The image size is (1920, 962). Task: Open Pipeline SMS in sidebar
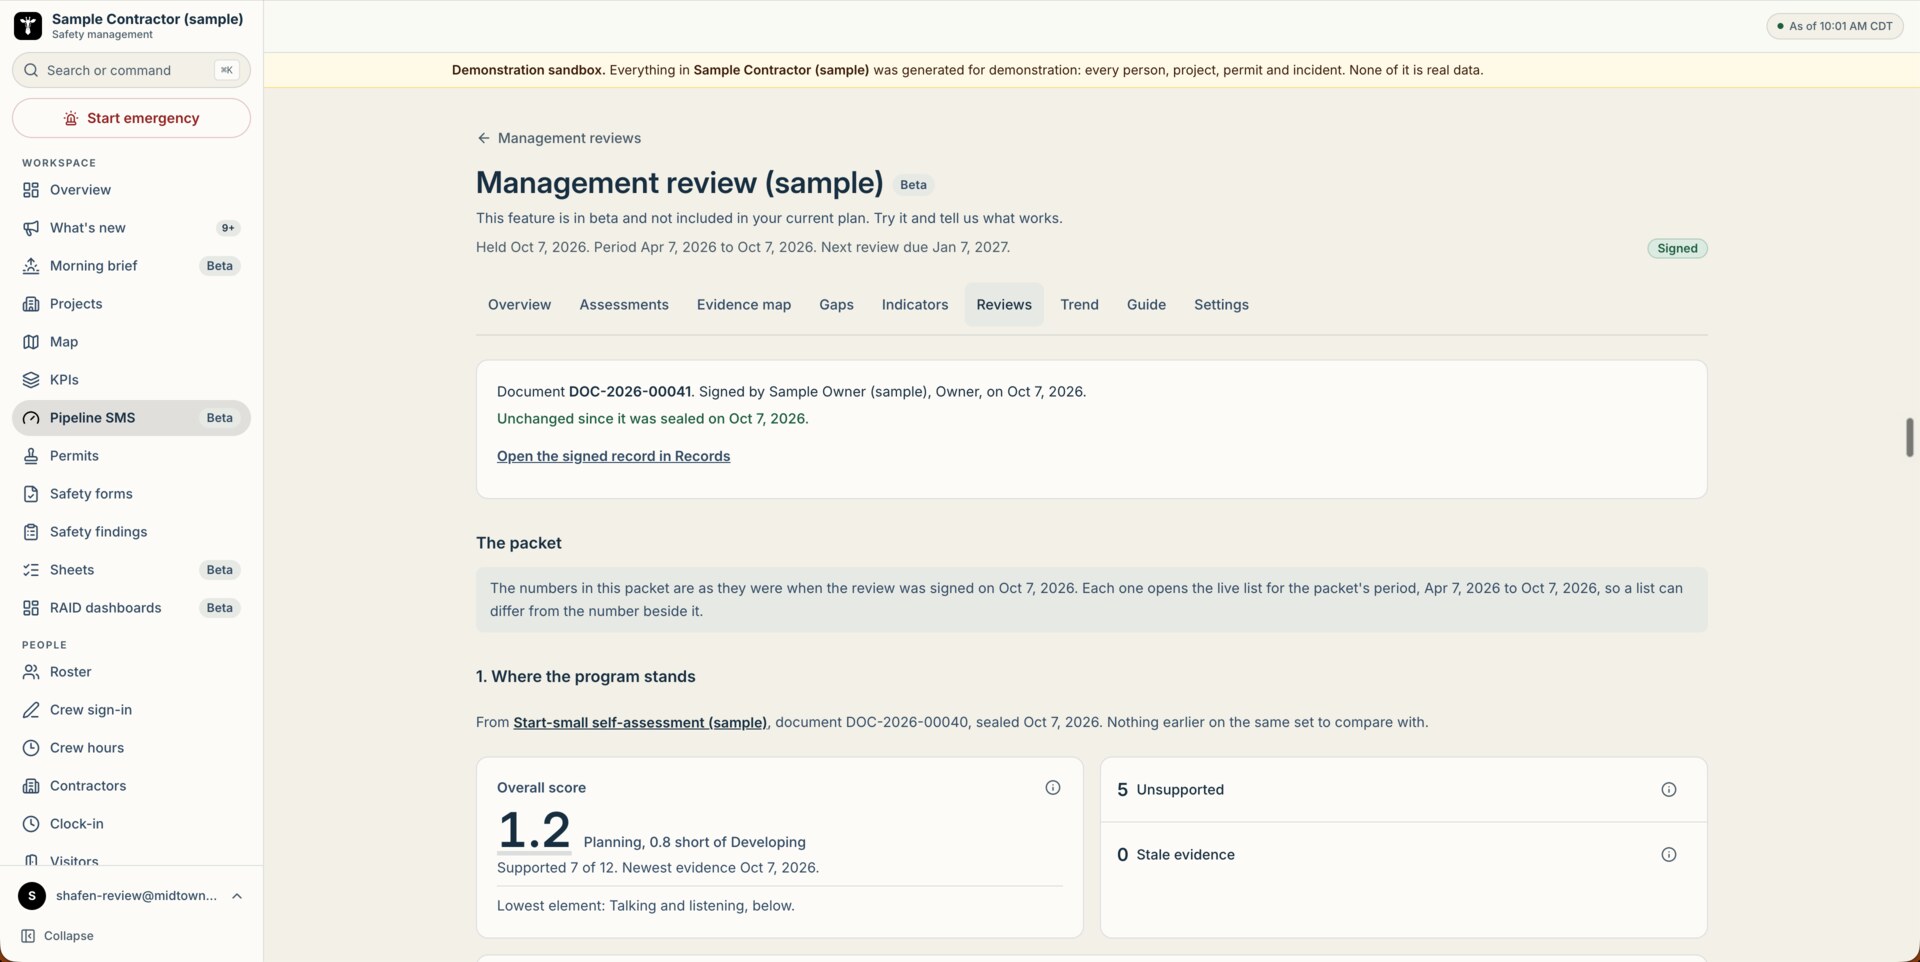coord(131,418)
